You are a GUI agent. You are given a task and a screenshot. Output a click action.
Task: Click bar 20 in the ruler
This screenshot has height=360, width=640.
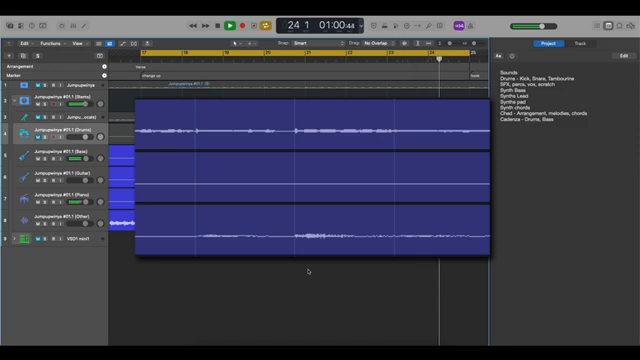(268, 53)
